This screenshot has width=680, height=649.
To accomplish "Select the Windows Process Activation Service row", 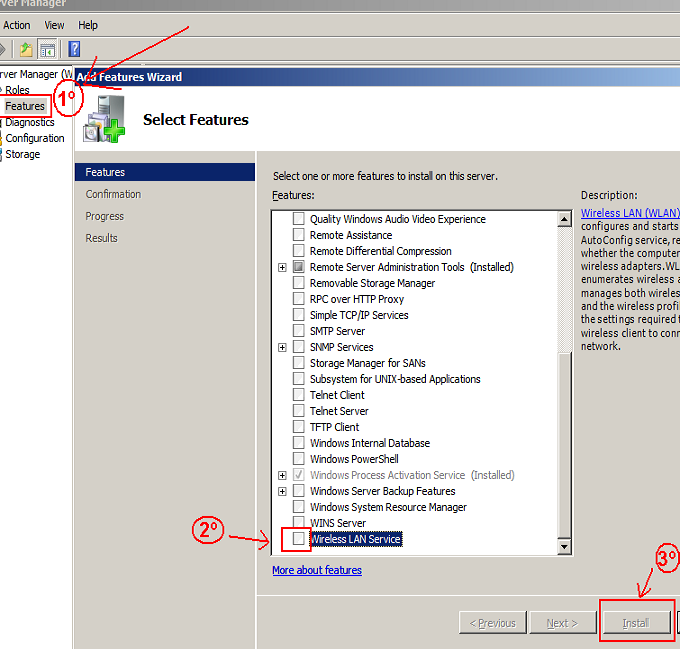I will [412, 475].
